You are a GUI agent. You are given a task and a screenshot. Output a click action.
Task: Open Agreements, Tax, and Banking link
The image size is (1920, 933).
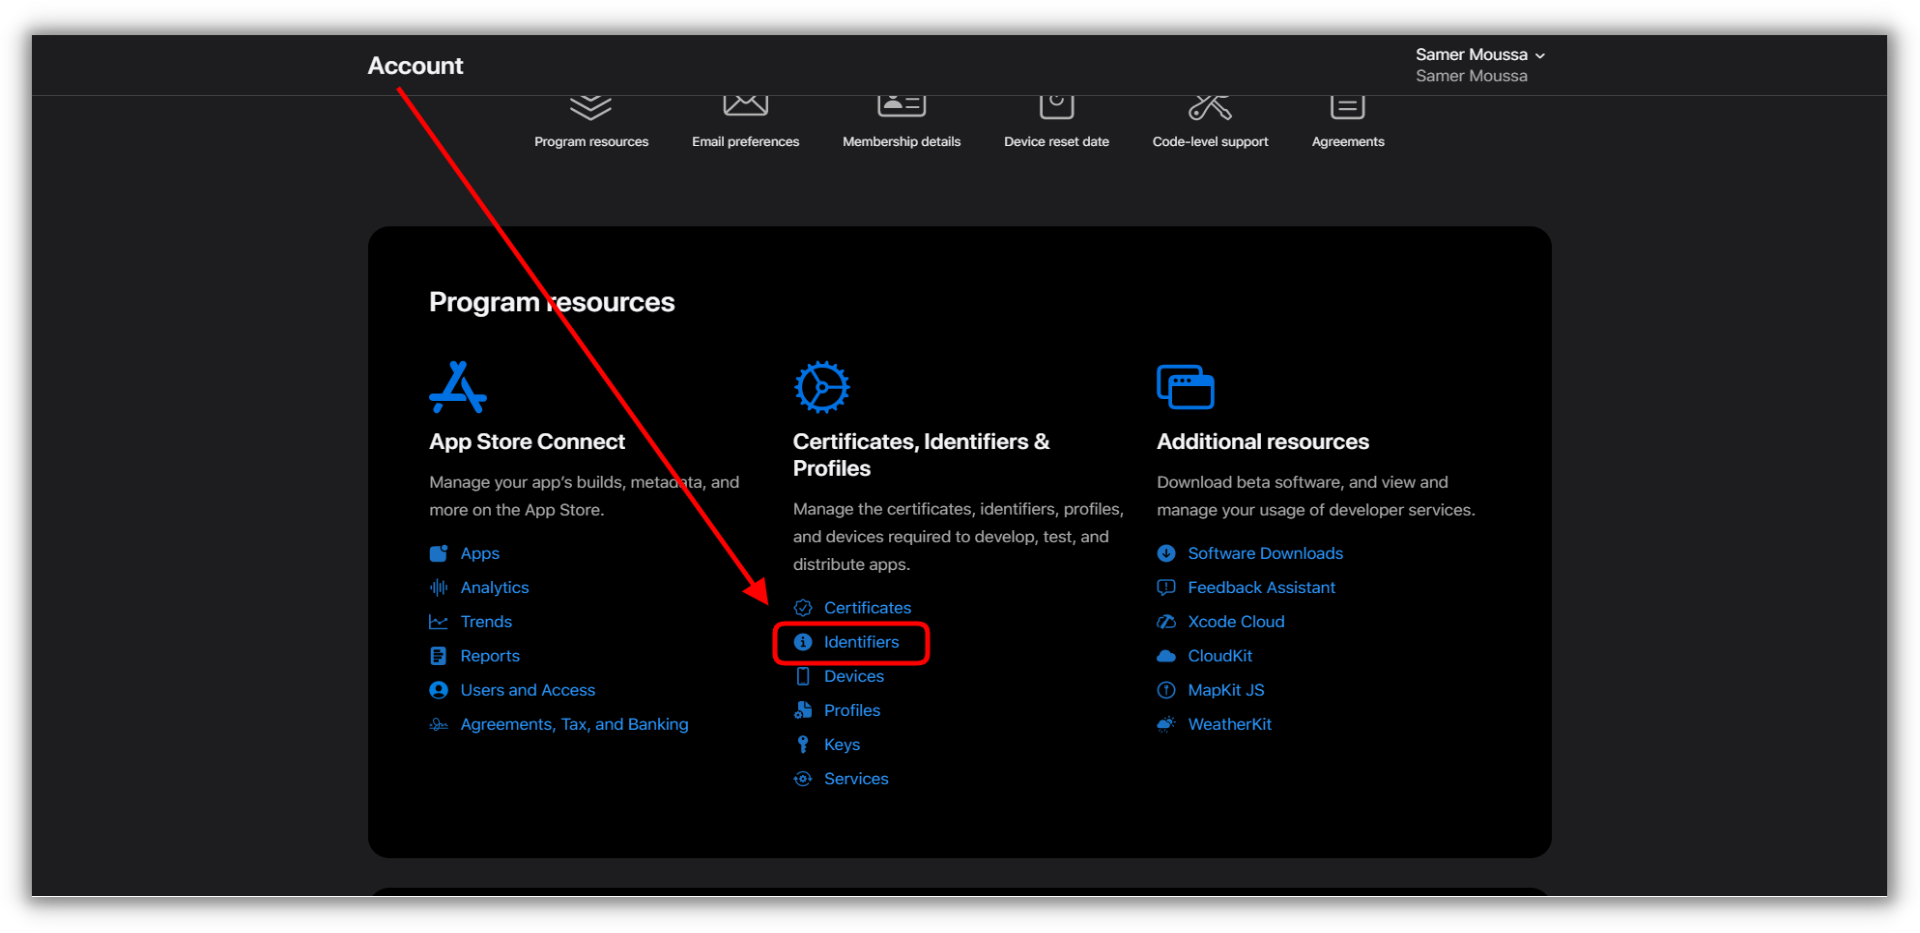[x=574, y=724]
